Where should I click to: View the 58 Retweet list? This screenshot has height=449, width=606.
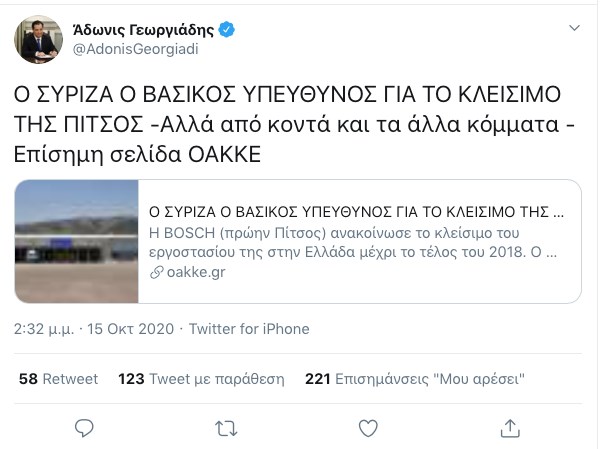58,379
